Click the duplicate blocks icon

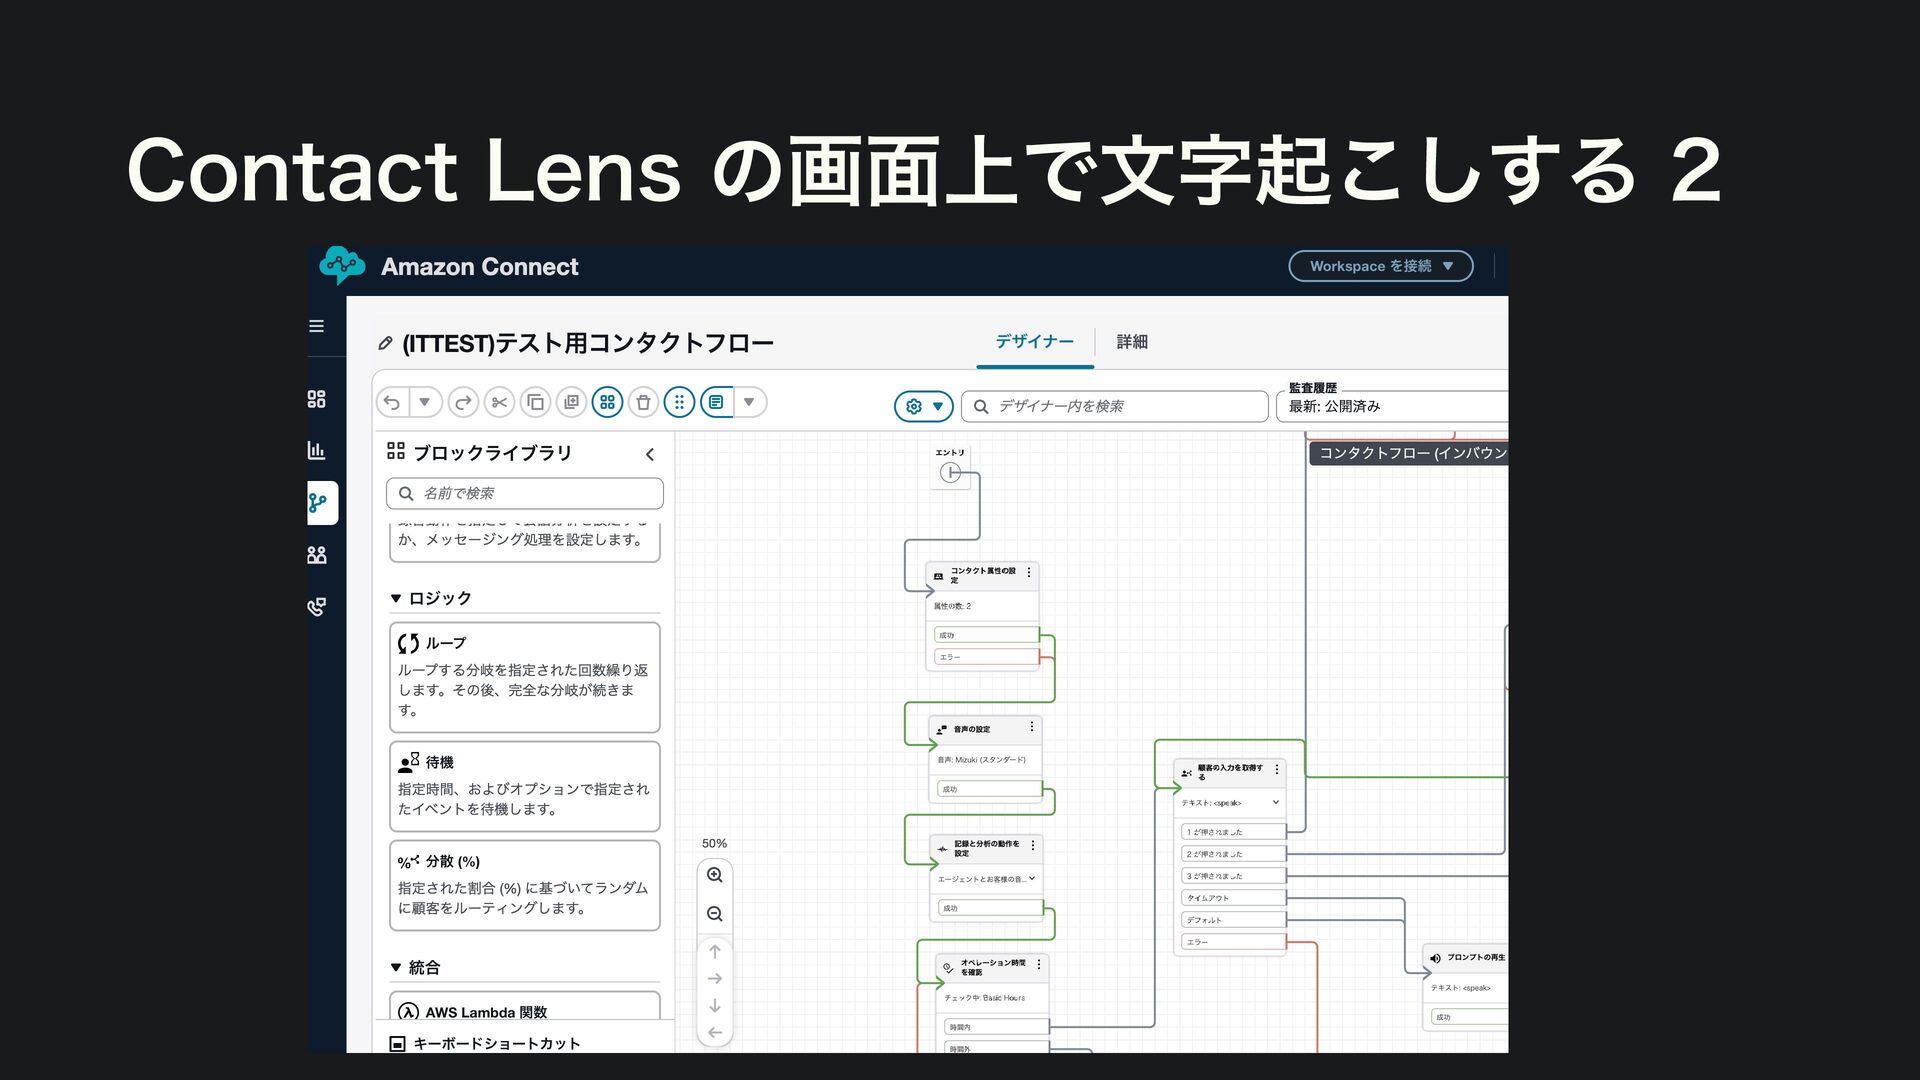pos(571,402)
